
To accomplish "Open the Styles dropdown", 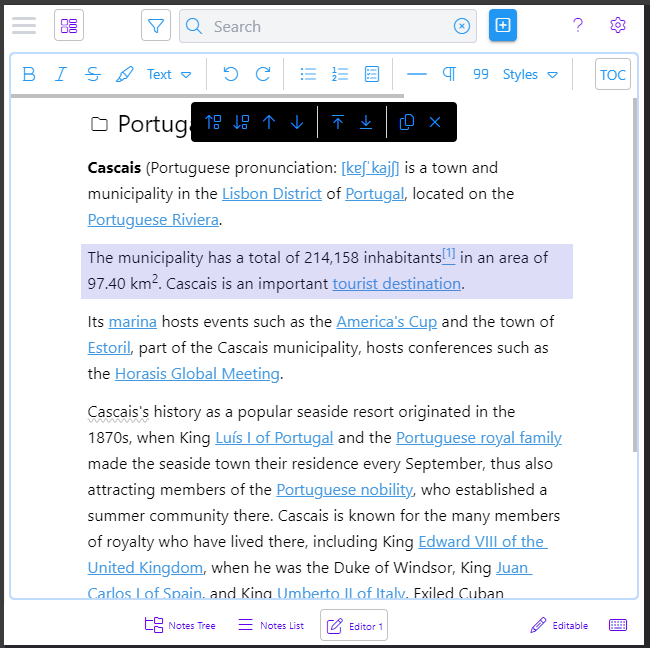I will pyautogui.click(x=530, y=75).
